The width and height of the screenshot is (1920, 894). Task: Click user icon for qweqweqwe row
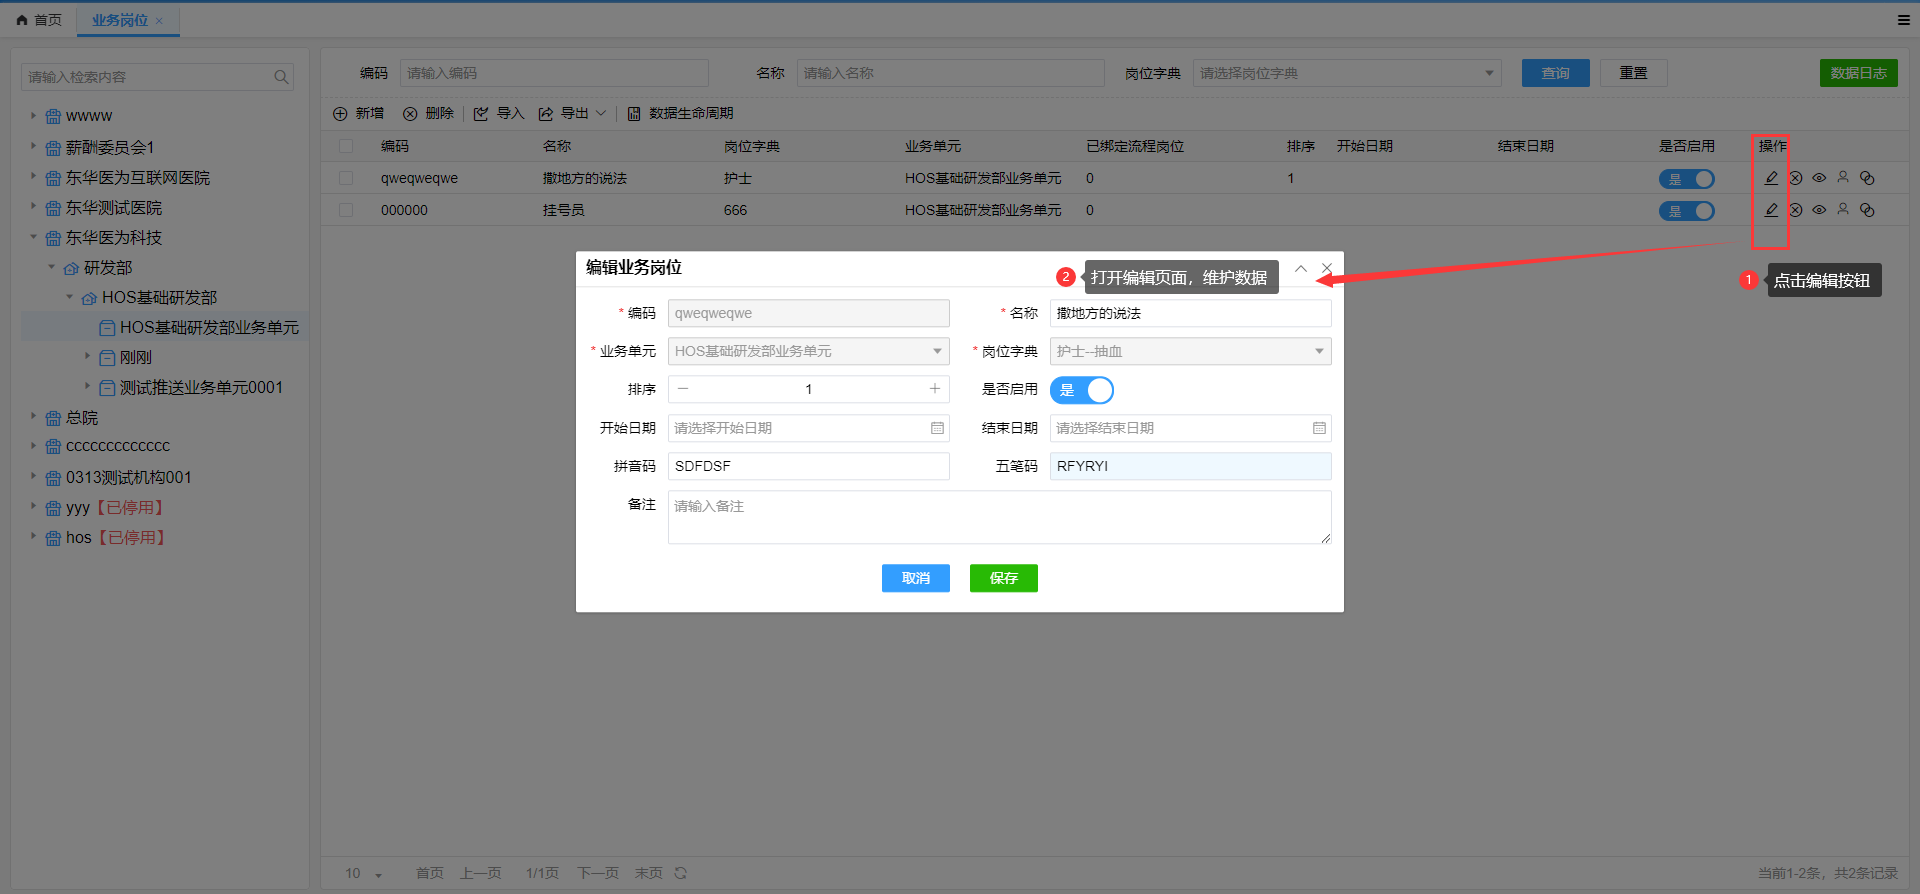coord(1843,178)
